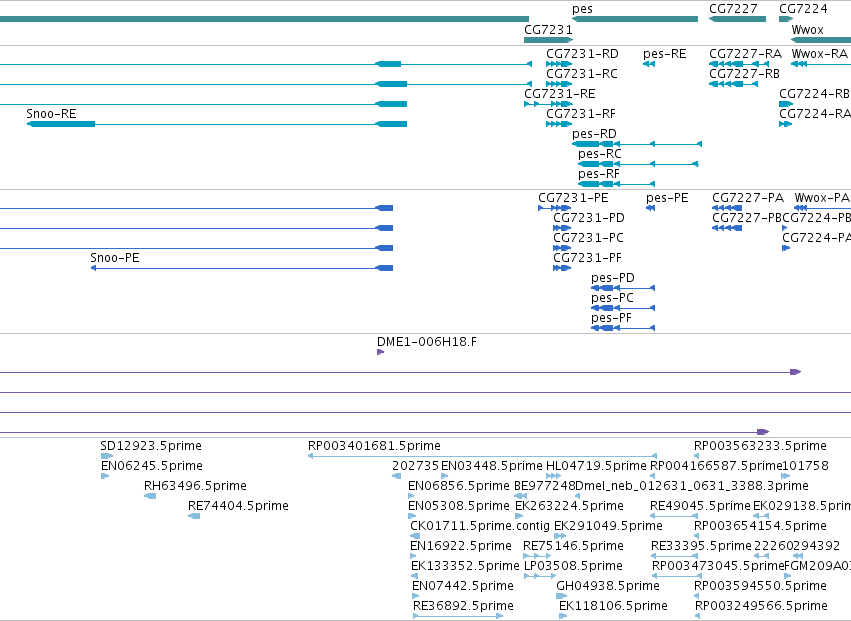Select transcript label CG7231-RF

(581, 114)
